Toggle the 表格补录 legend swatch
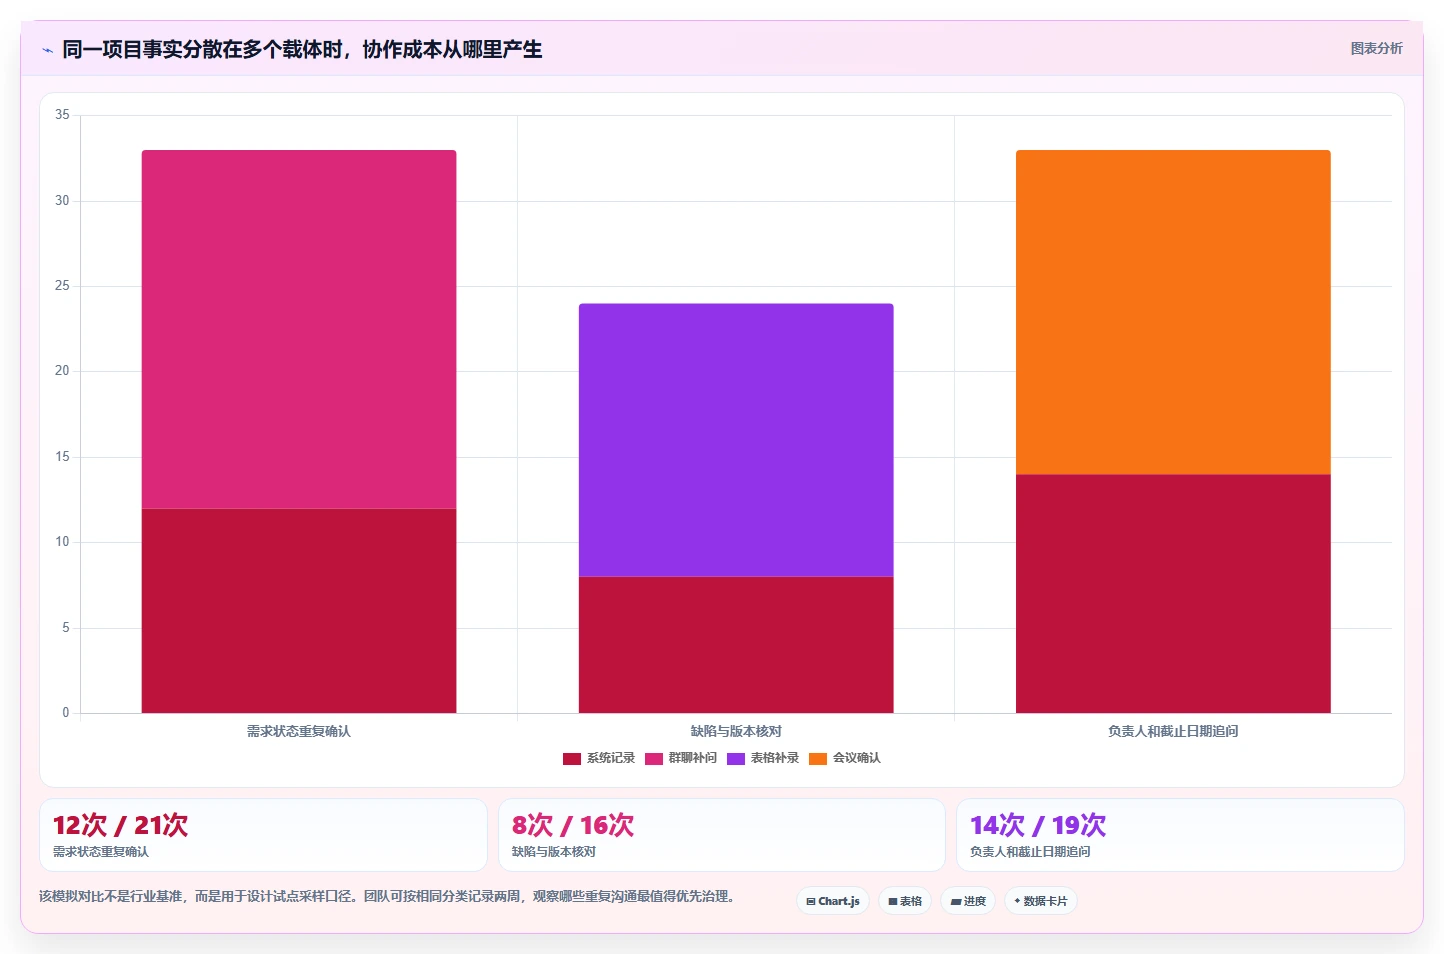 736,759
